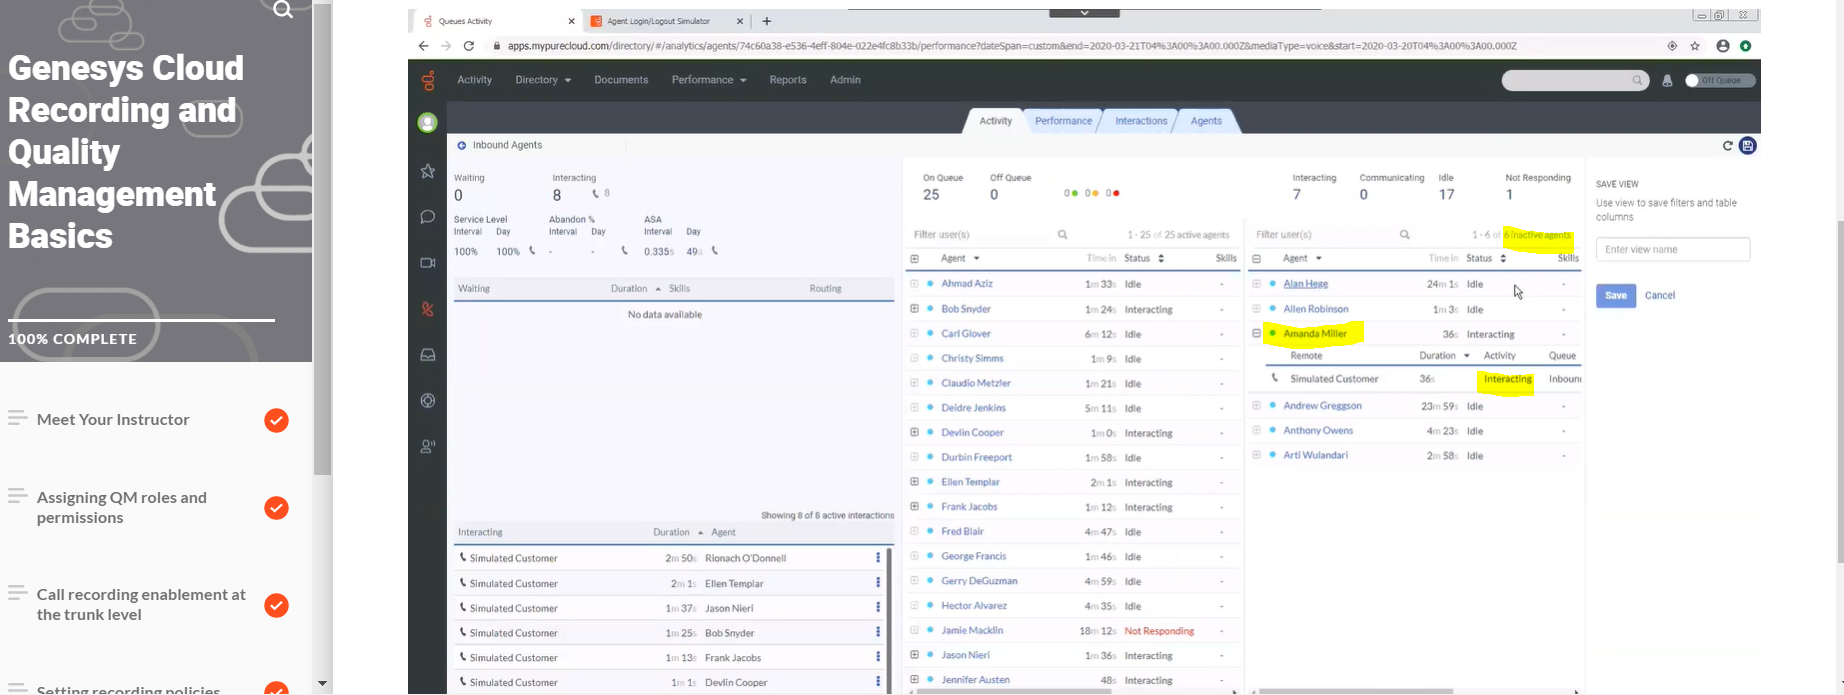The width and height of the screenshot is (1844, 695).
Task: Sort the Waiting table by Duration
Action: tap(635, 289)
